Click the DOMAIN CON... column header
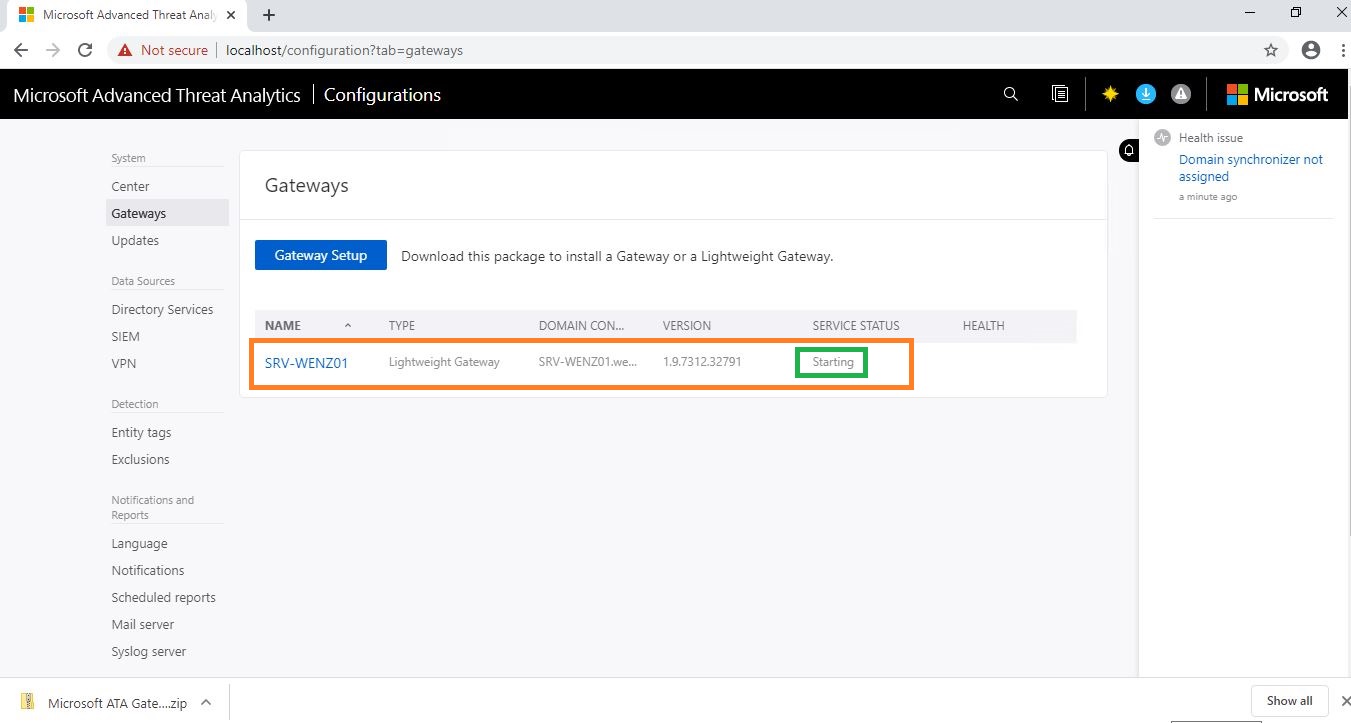This screenshot has width=1351, height=723. point(581,326)
